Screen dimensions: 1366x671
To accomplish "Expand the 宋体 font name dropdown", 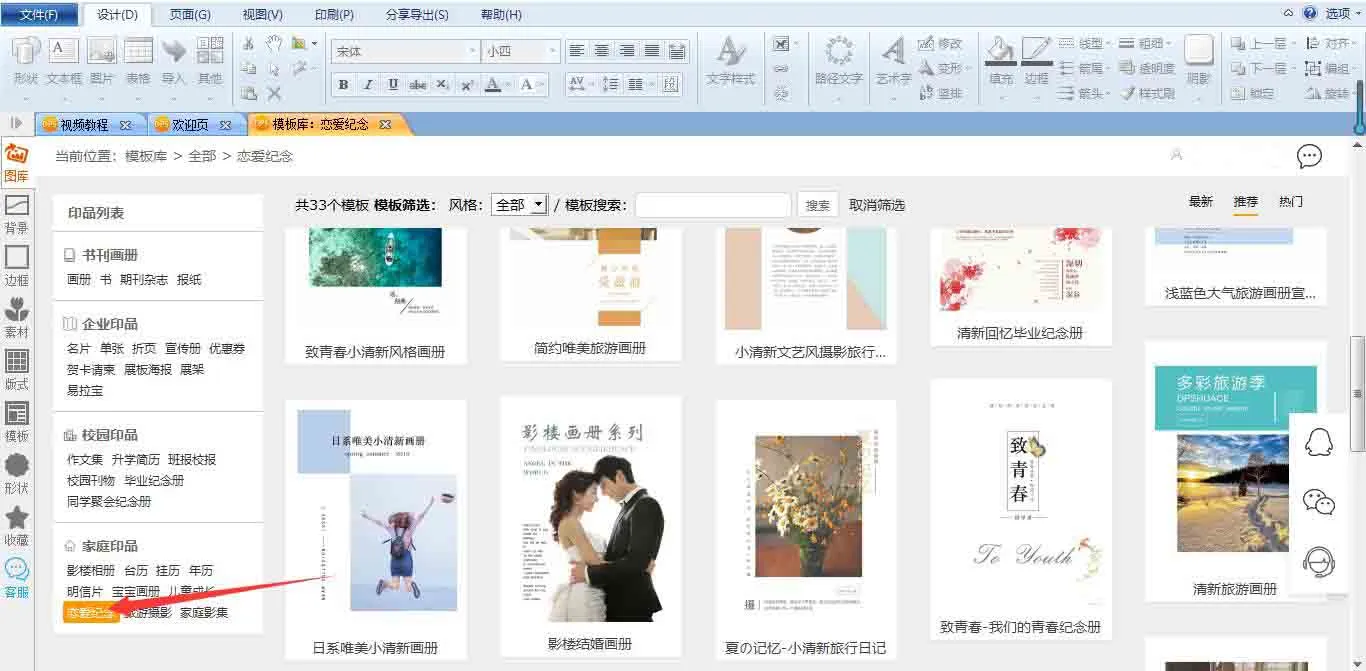I will (x=473, y=51).
